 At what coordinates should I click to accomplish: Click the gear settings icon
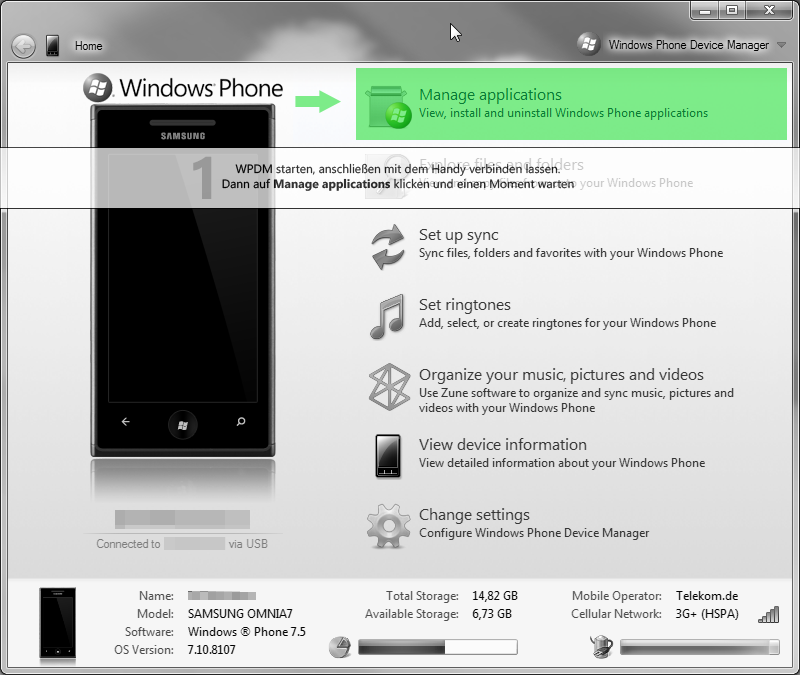tap(388, 526)
